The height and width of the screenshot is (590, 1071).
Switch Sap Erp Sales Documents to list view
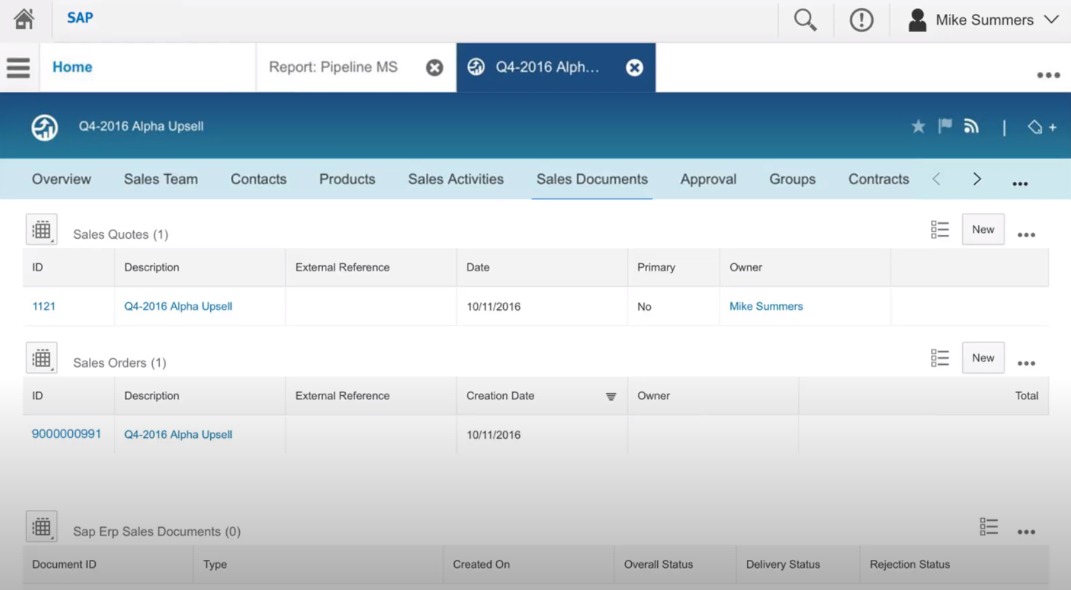pos(989,526)
